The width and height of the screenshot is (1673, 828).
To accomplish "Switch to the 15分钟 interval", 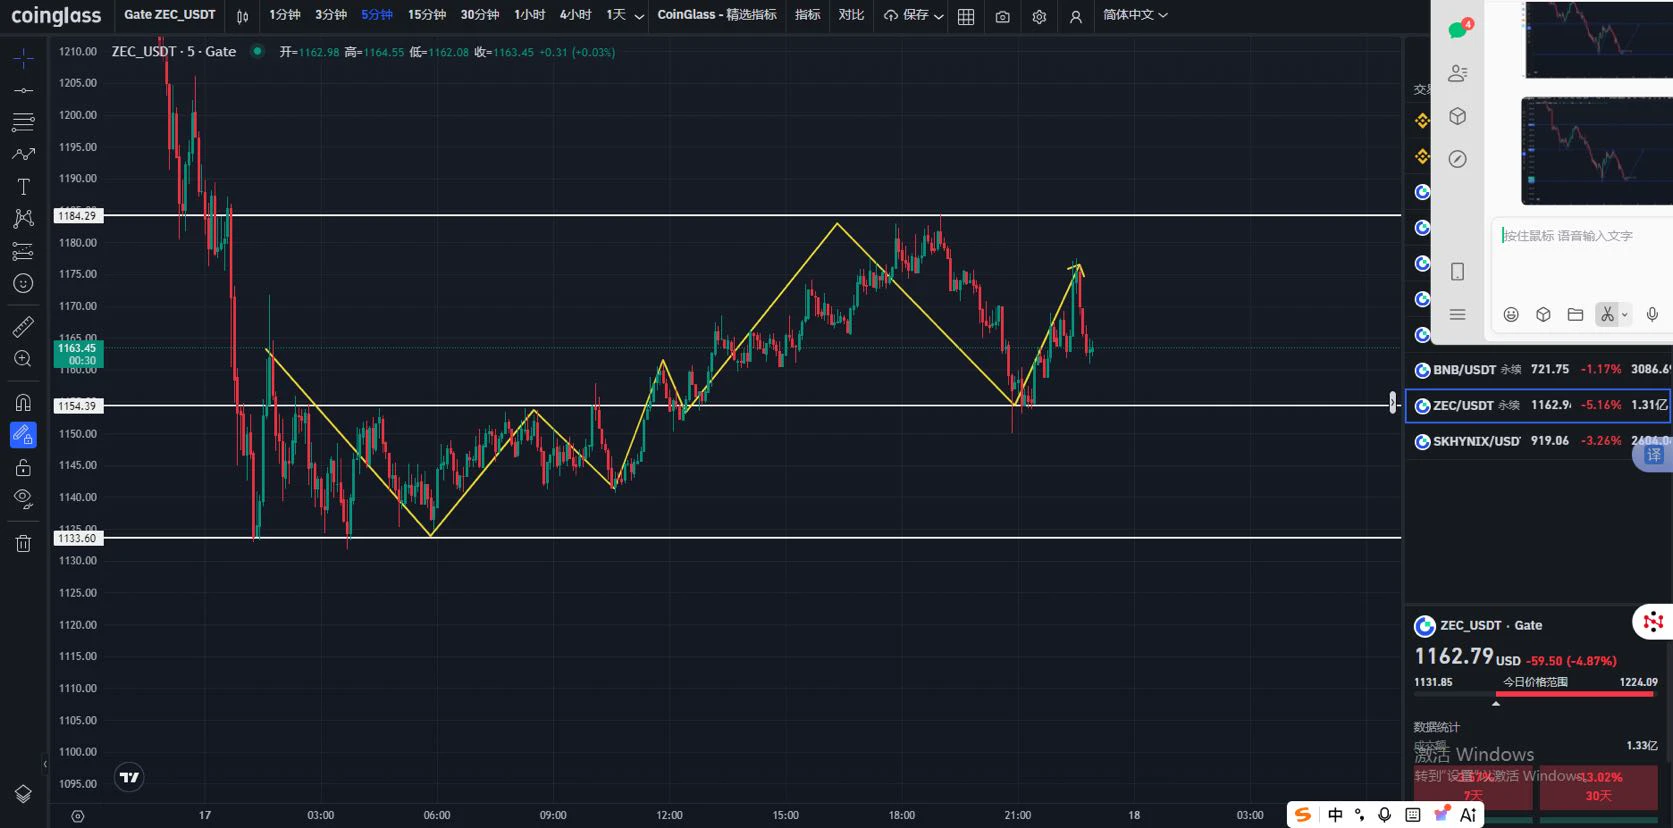I will click(x=427, y=15).
